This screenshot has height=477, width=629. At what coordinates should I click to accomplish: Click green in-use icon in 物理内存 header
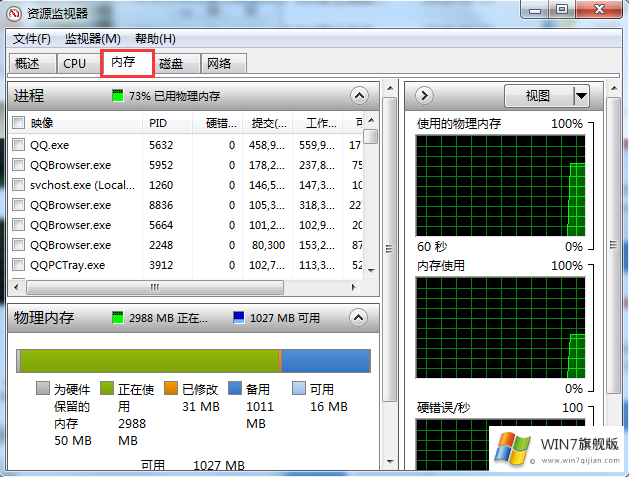(118, 318)
